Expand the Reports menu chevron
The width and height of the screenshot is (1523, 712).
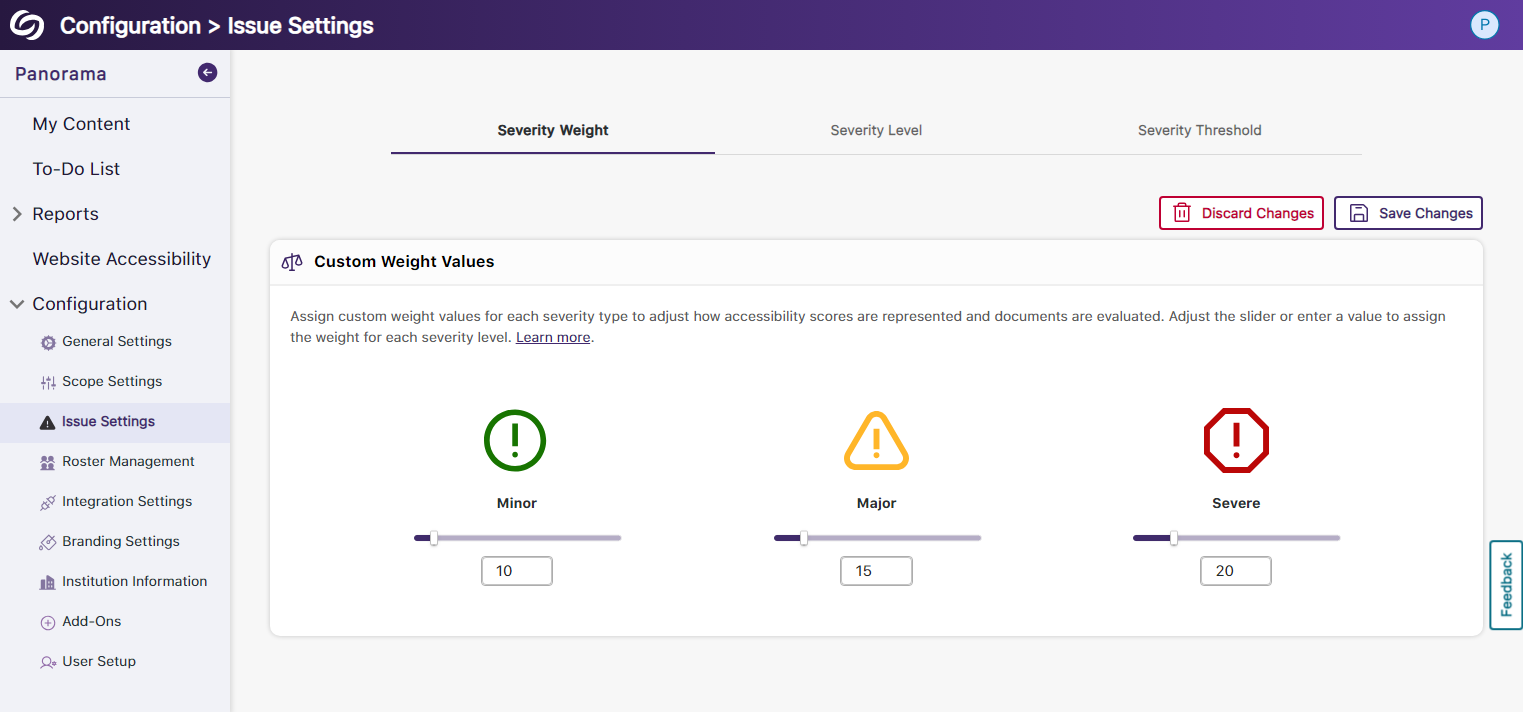tap(17, 214)
